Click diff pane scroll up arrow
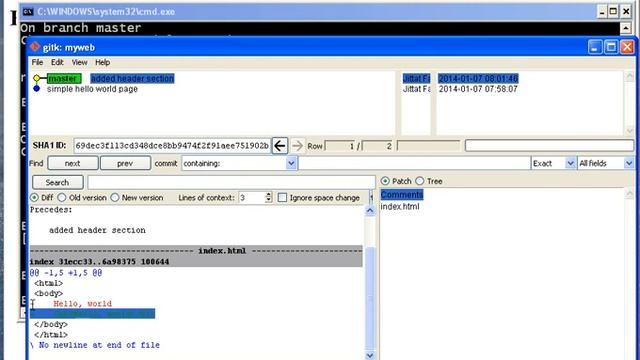Viewport: 640px width, 360px height. tap(370, 211)
